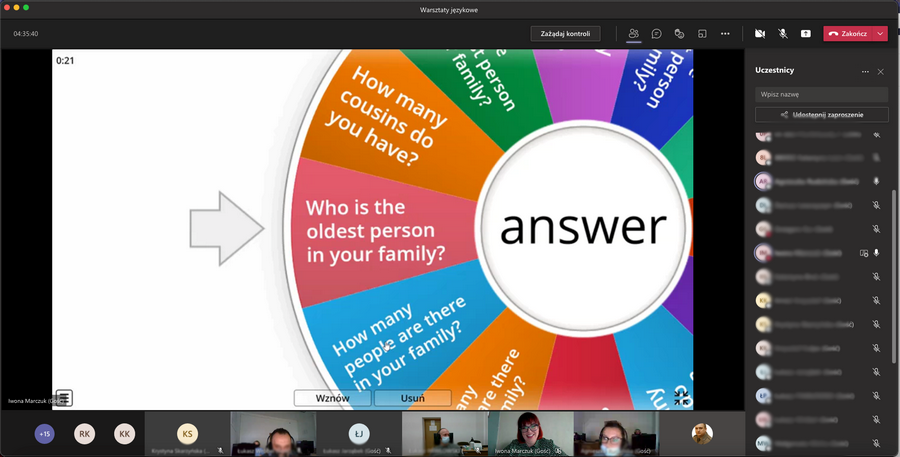Open the rooms icon in the meeting toolbar
Viewport: 900px width, 457px height.
point(702,33)
